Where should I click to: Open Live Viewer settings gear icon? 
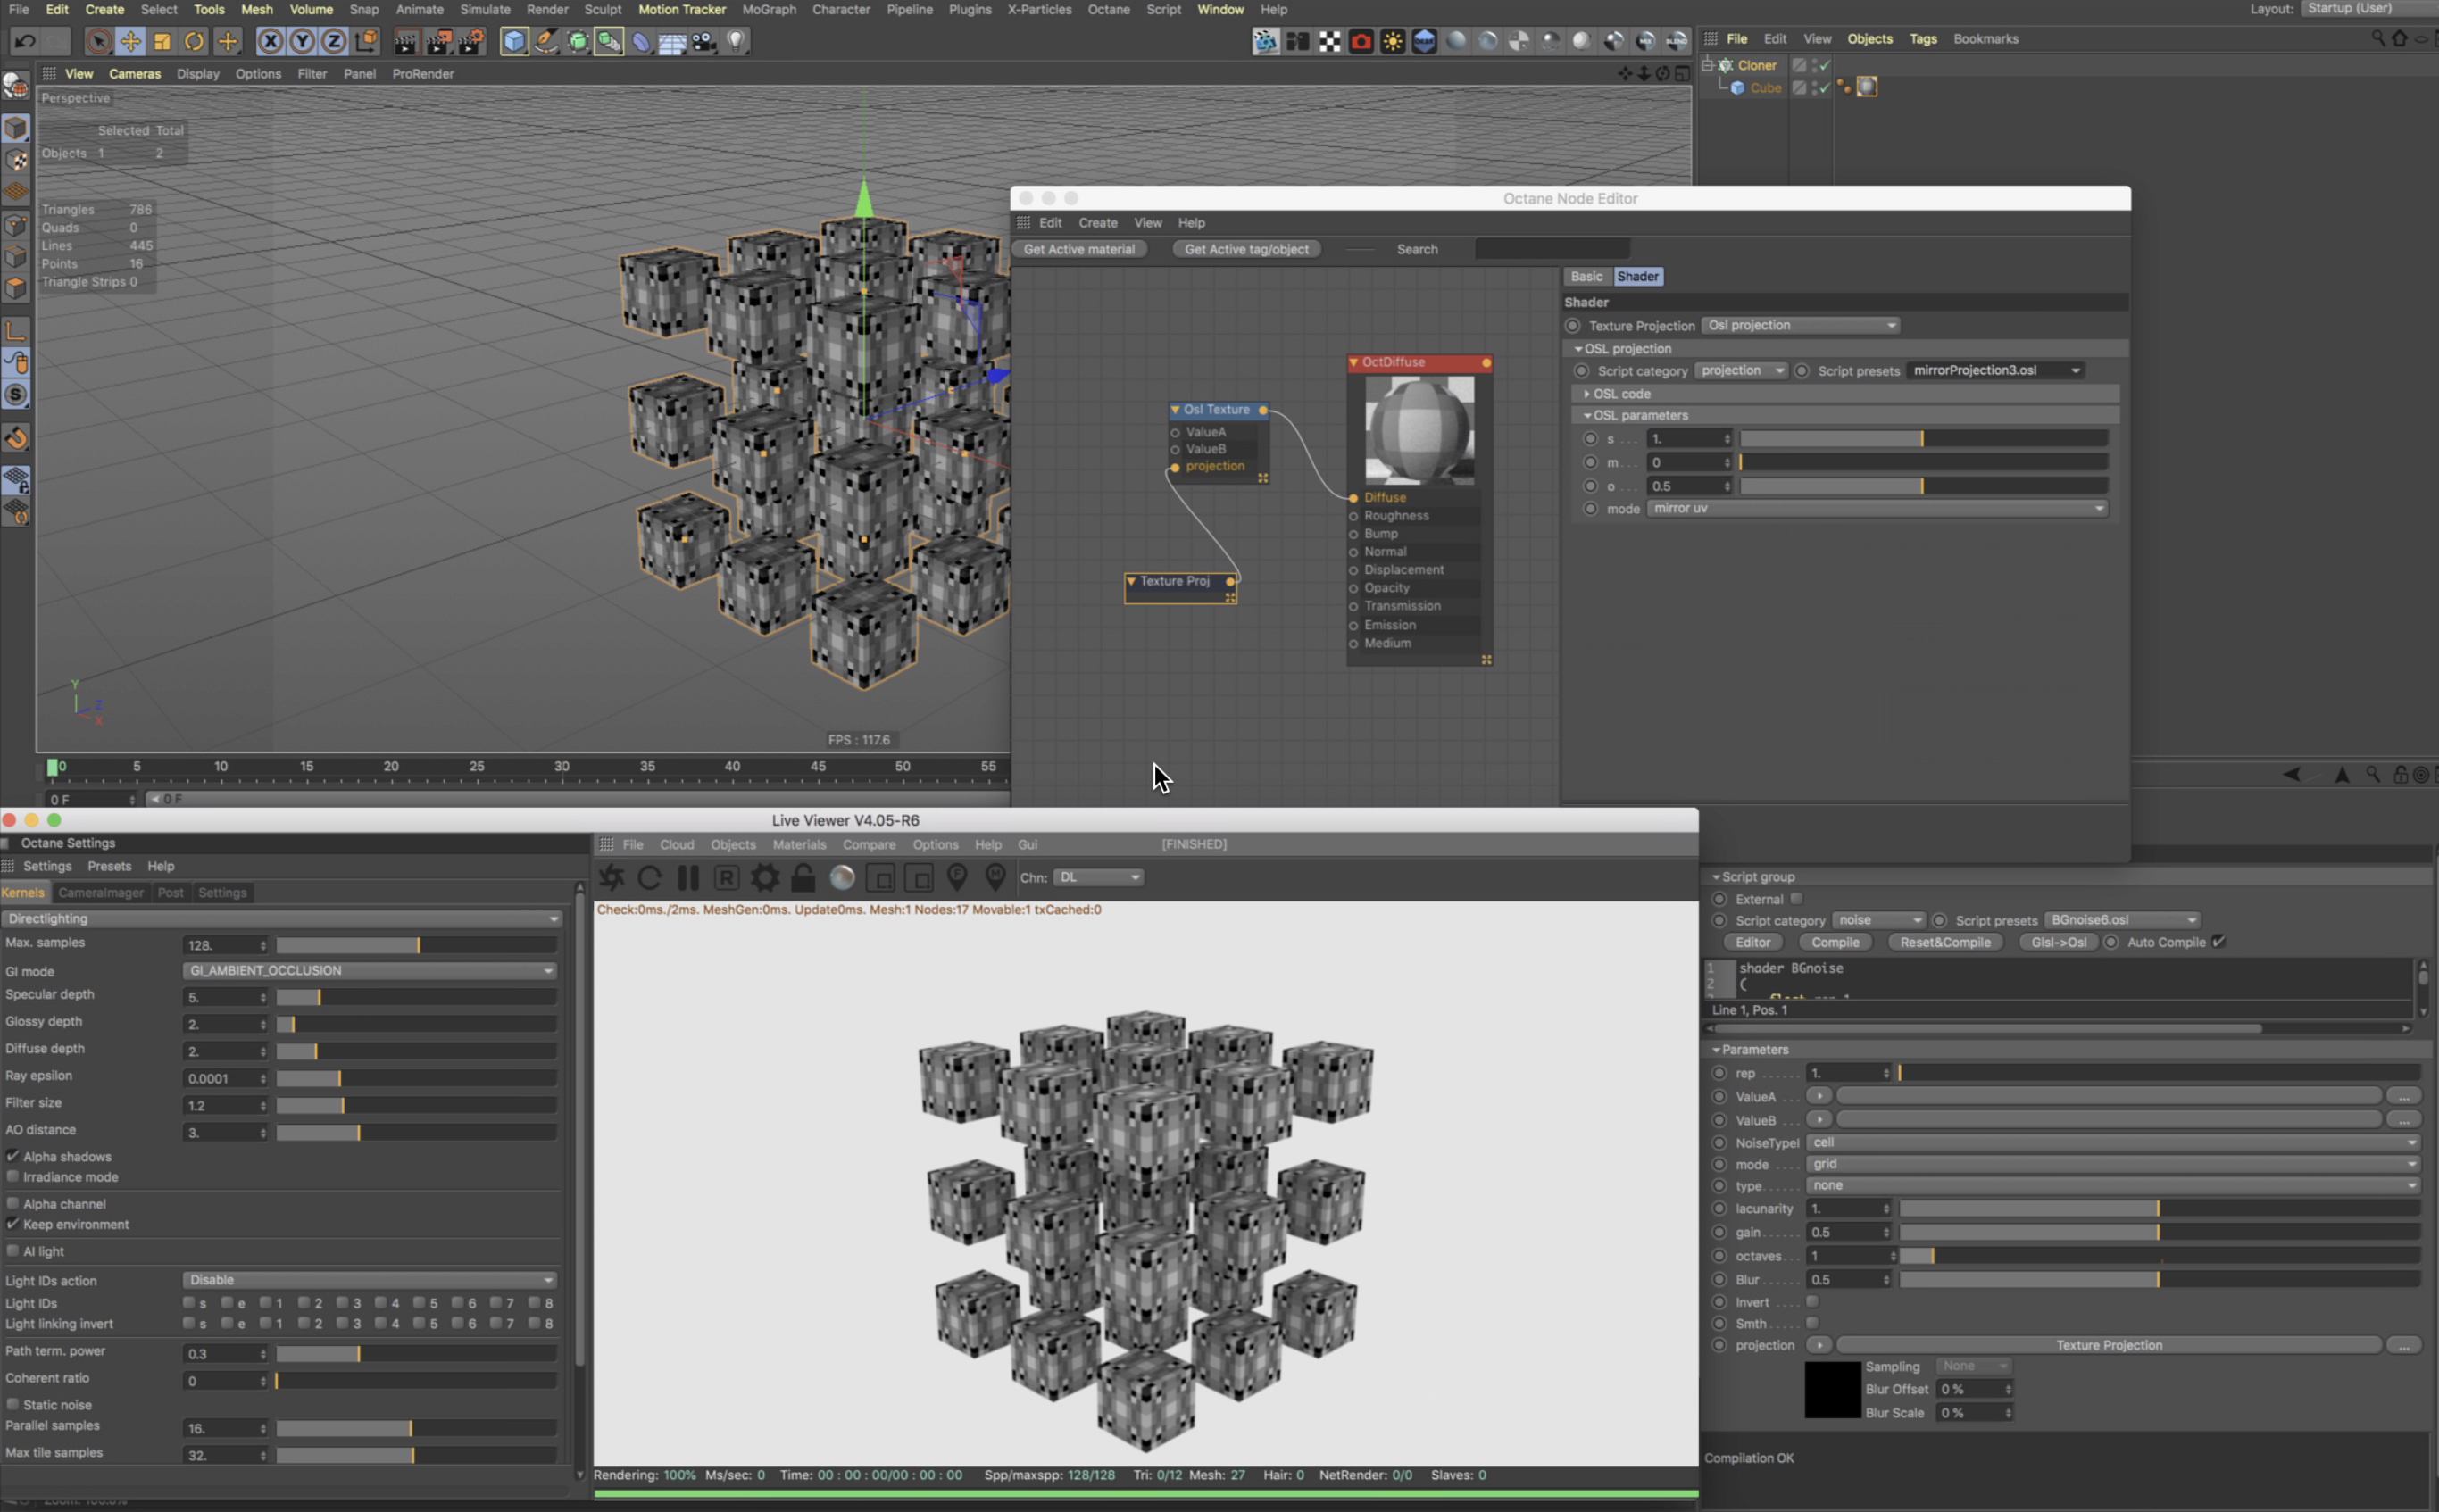765,878
